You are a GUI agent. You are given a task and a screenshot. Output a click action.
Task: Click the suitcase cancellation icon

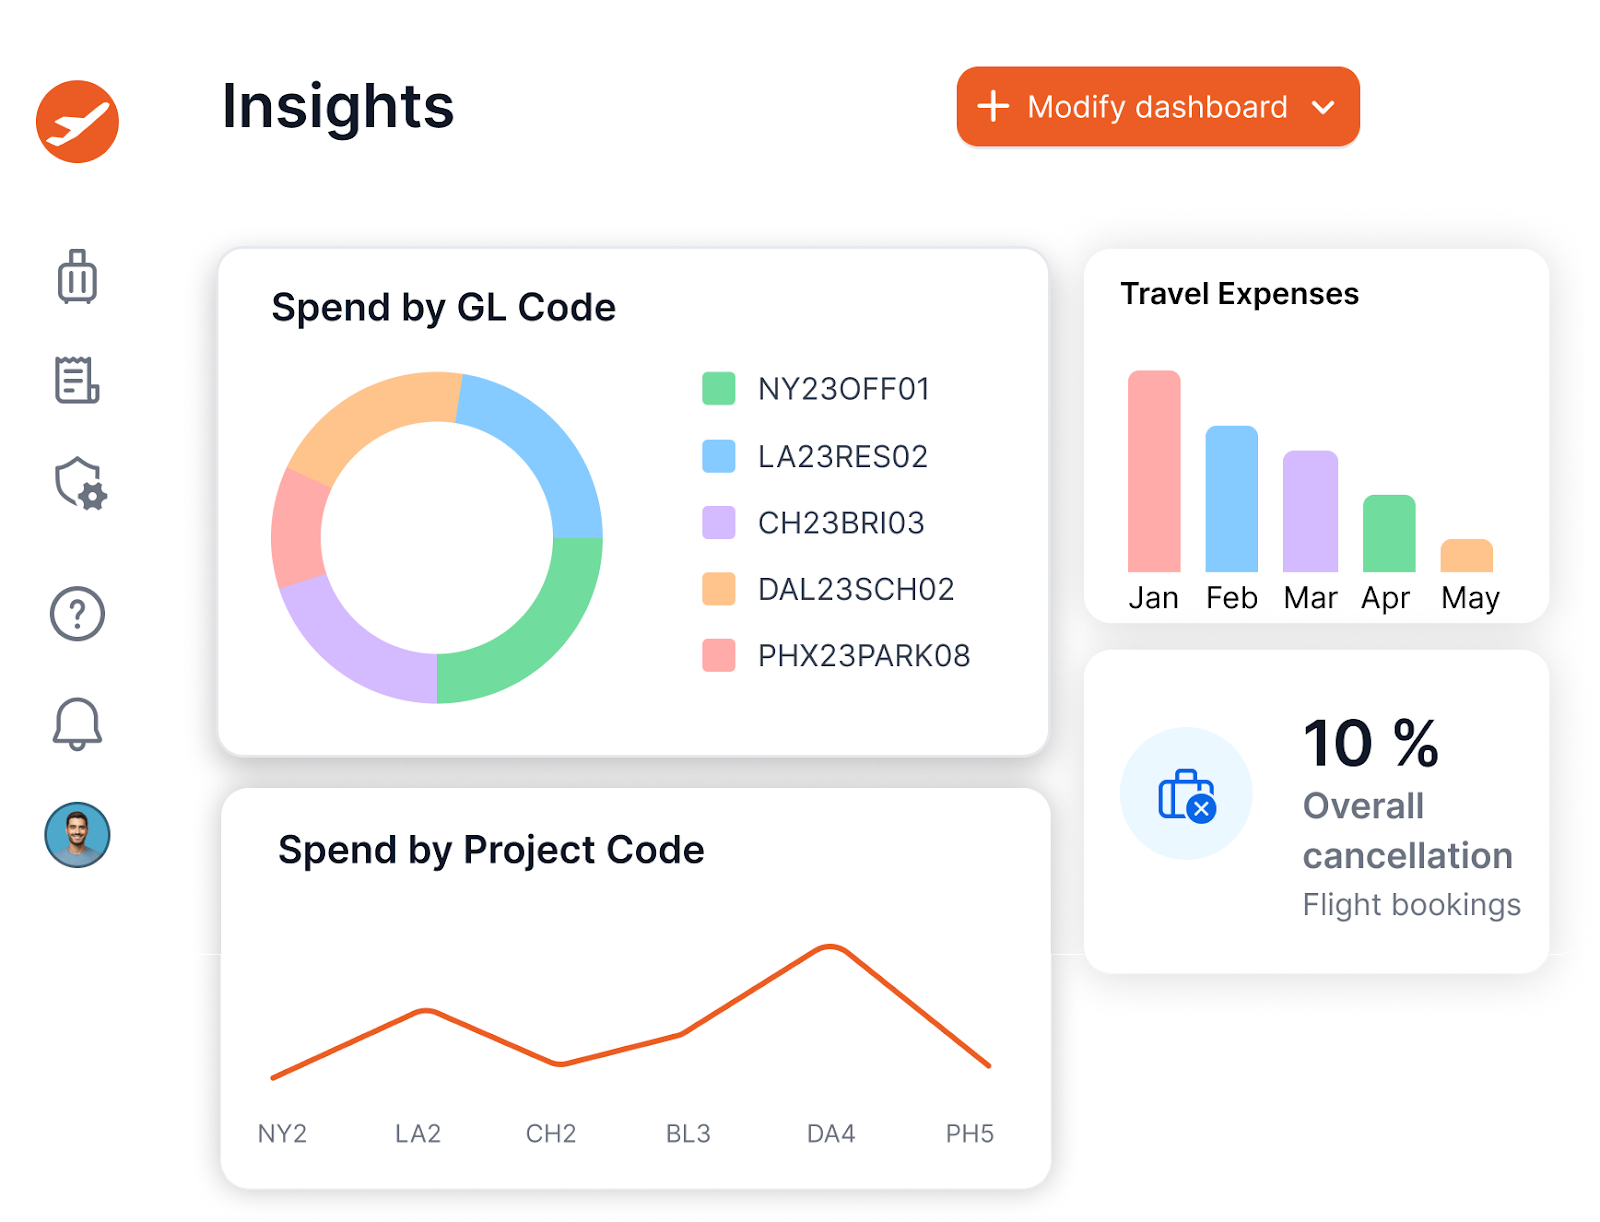coord(1186,794)
